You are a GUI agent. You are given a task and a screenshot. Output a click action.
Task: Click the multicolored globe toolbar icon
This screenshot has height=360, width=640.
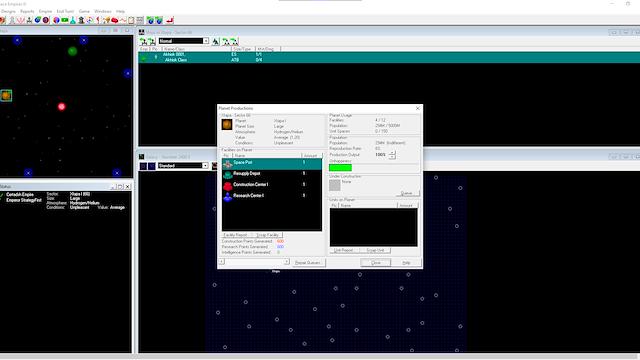[56, 20]
